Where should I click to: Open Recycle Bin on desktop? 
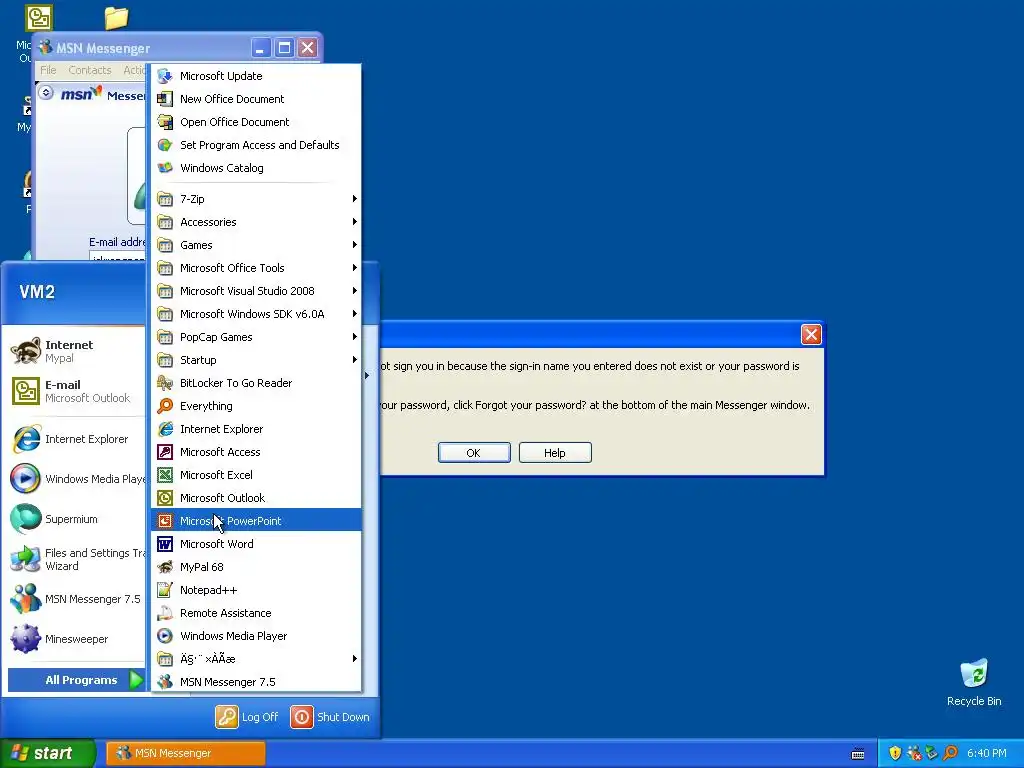point(974,682)
